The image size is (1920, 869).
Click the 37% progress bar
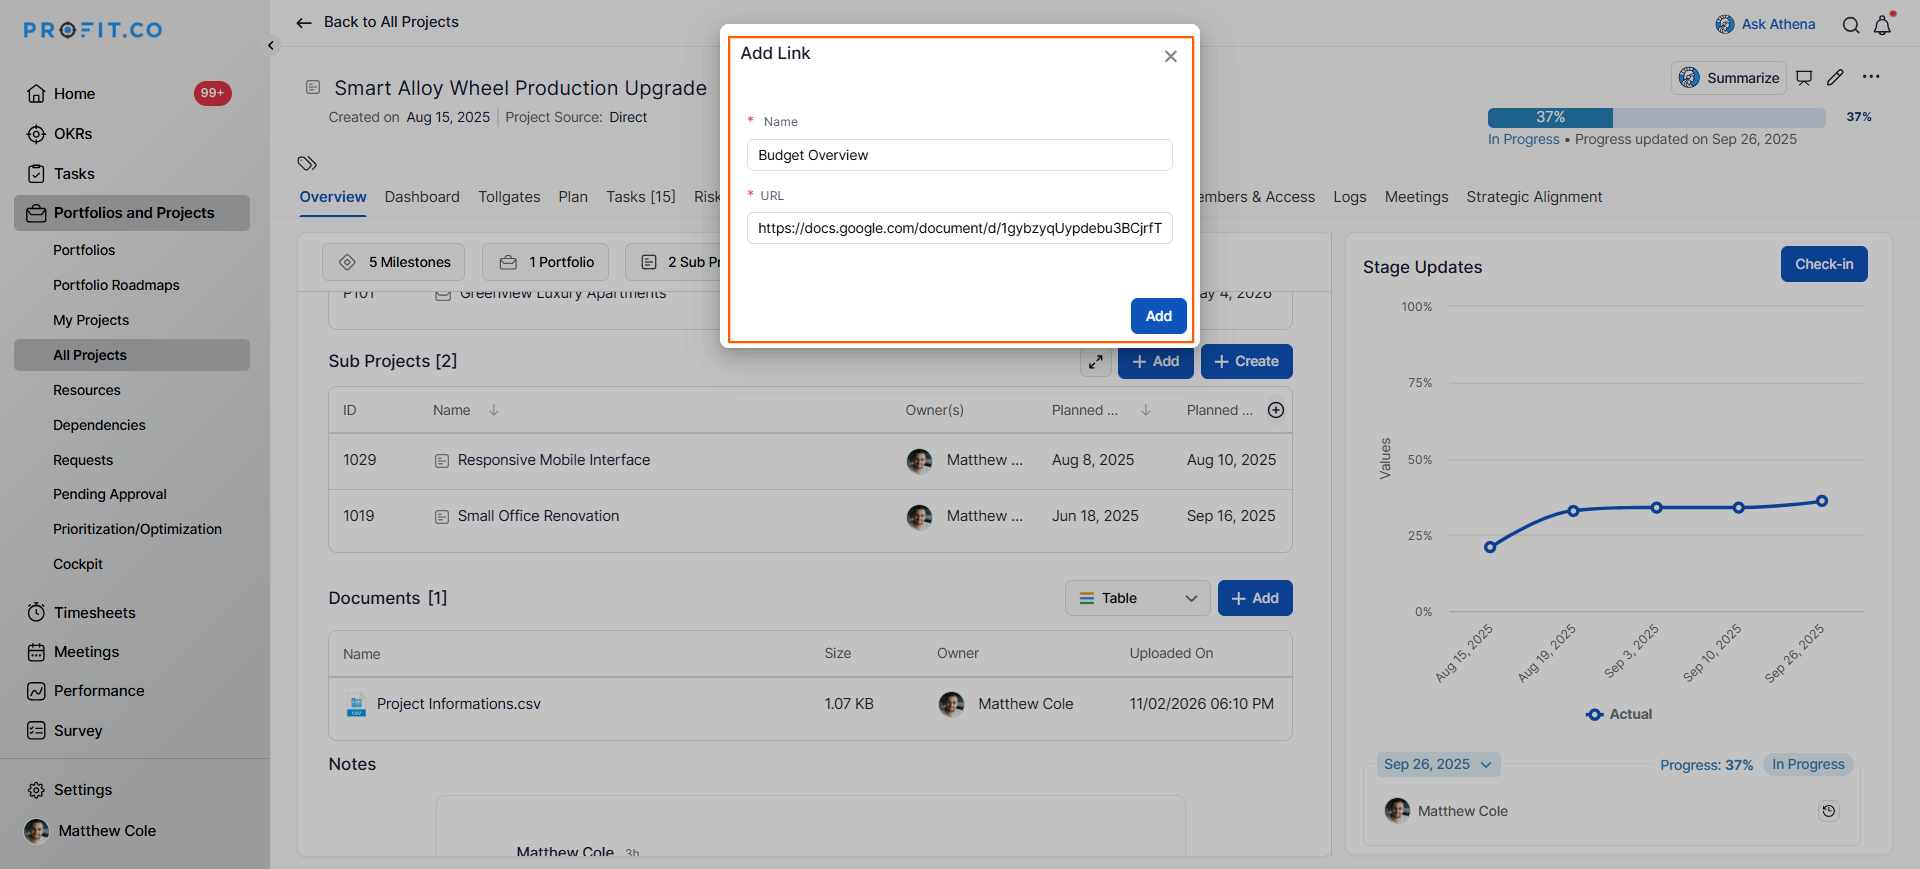tap(1656, 117)
